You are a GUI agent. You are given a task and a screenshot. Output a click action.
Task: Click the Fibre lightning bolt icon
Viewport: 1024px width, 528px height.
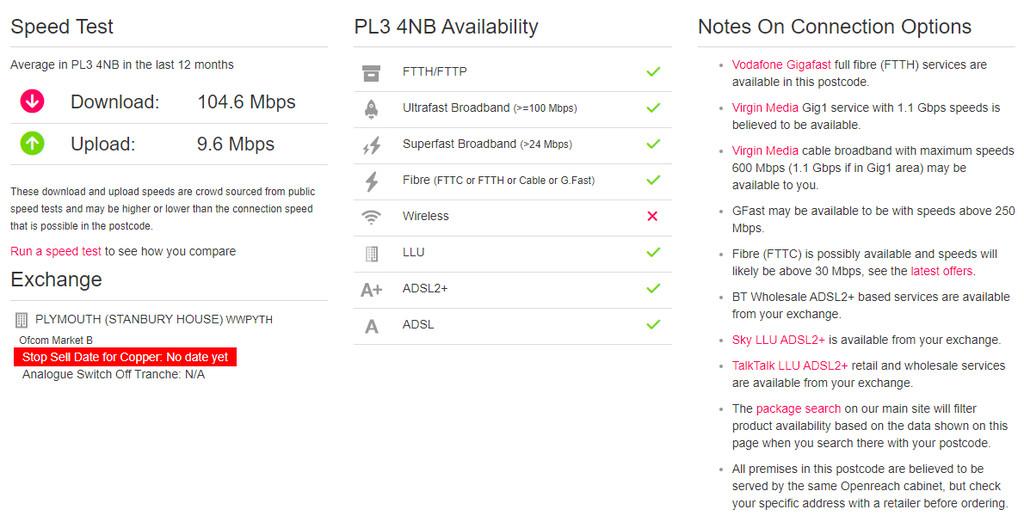pos(372,181)
